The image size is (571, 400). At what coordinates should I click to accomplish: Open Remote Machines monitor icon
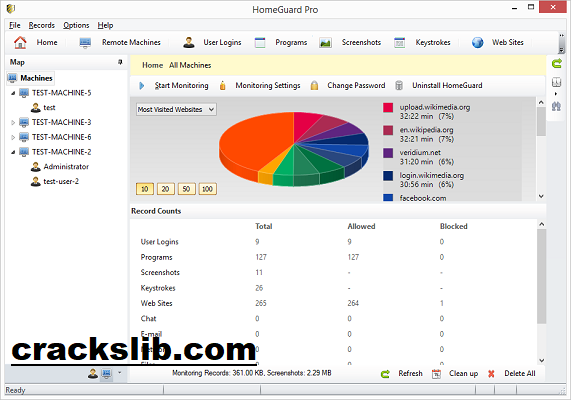(x=85, y=43)
